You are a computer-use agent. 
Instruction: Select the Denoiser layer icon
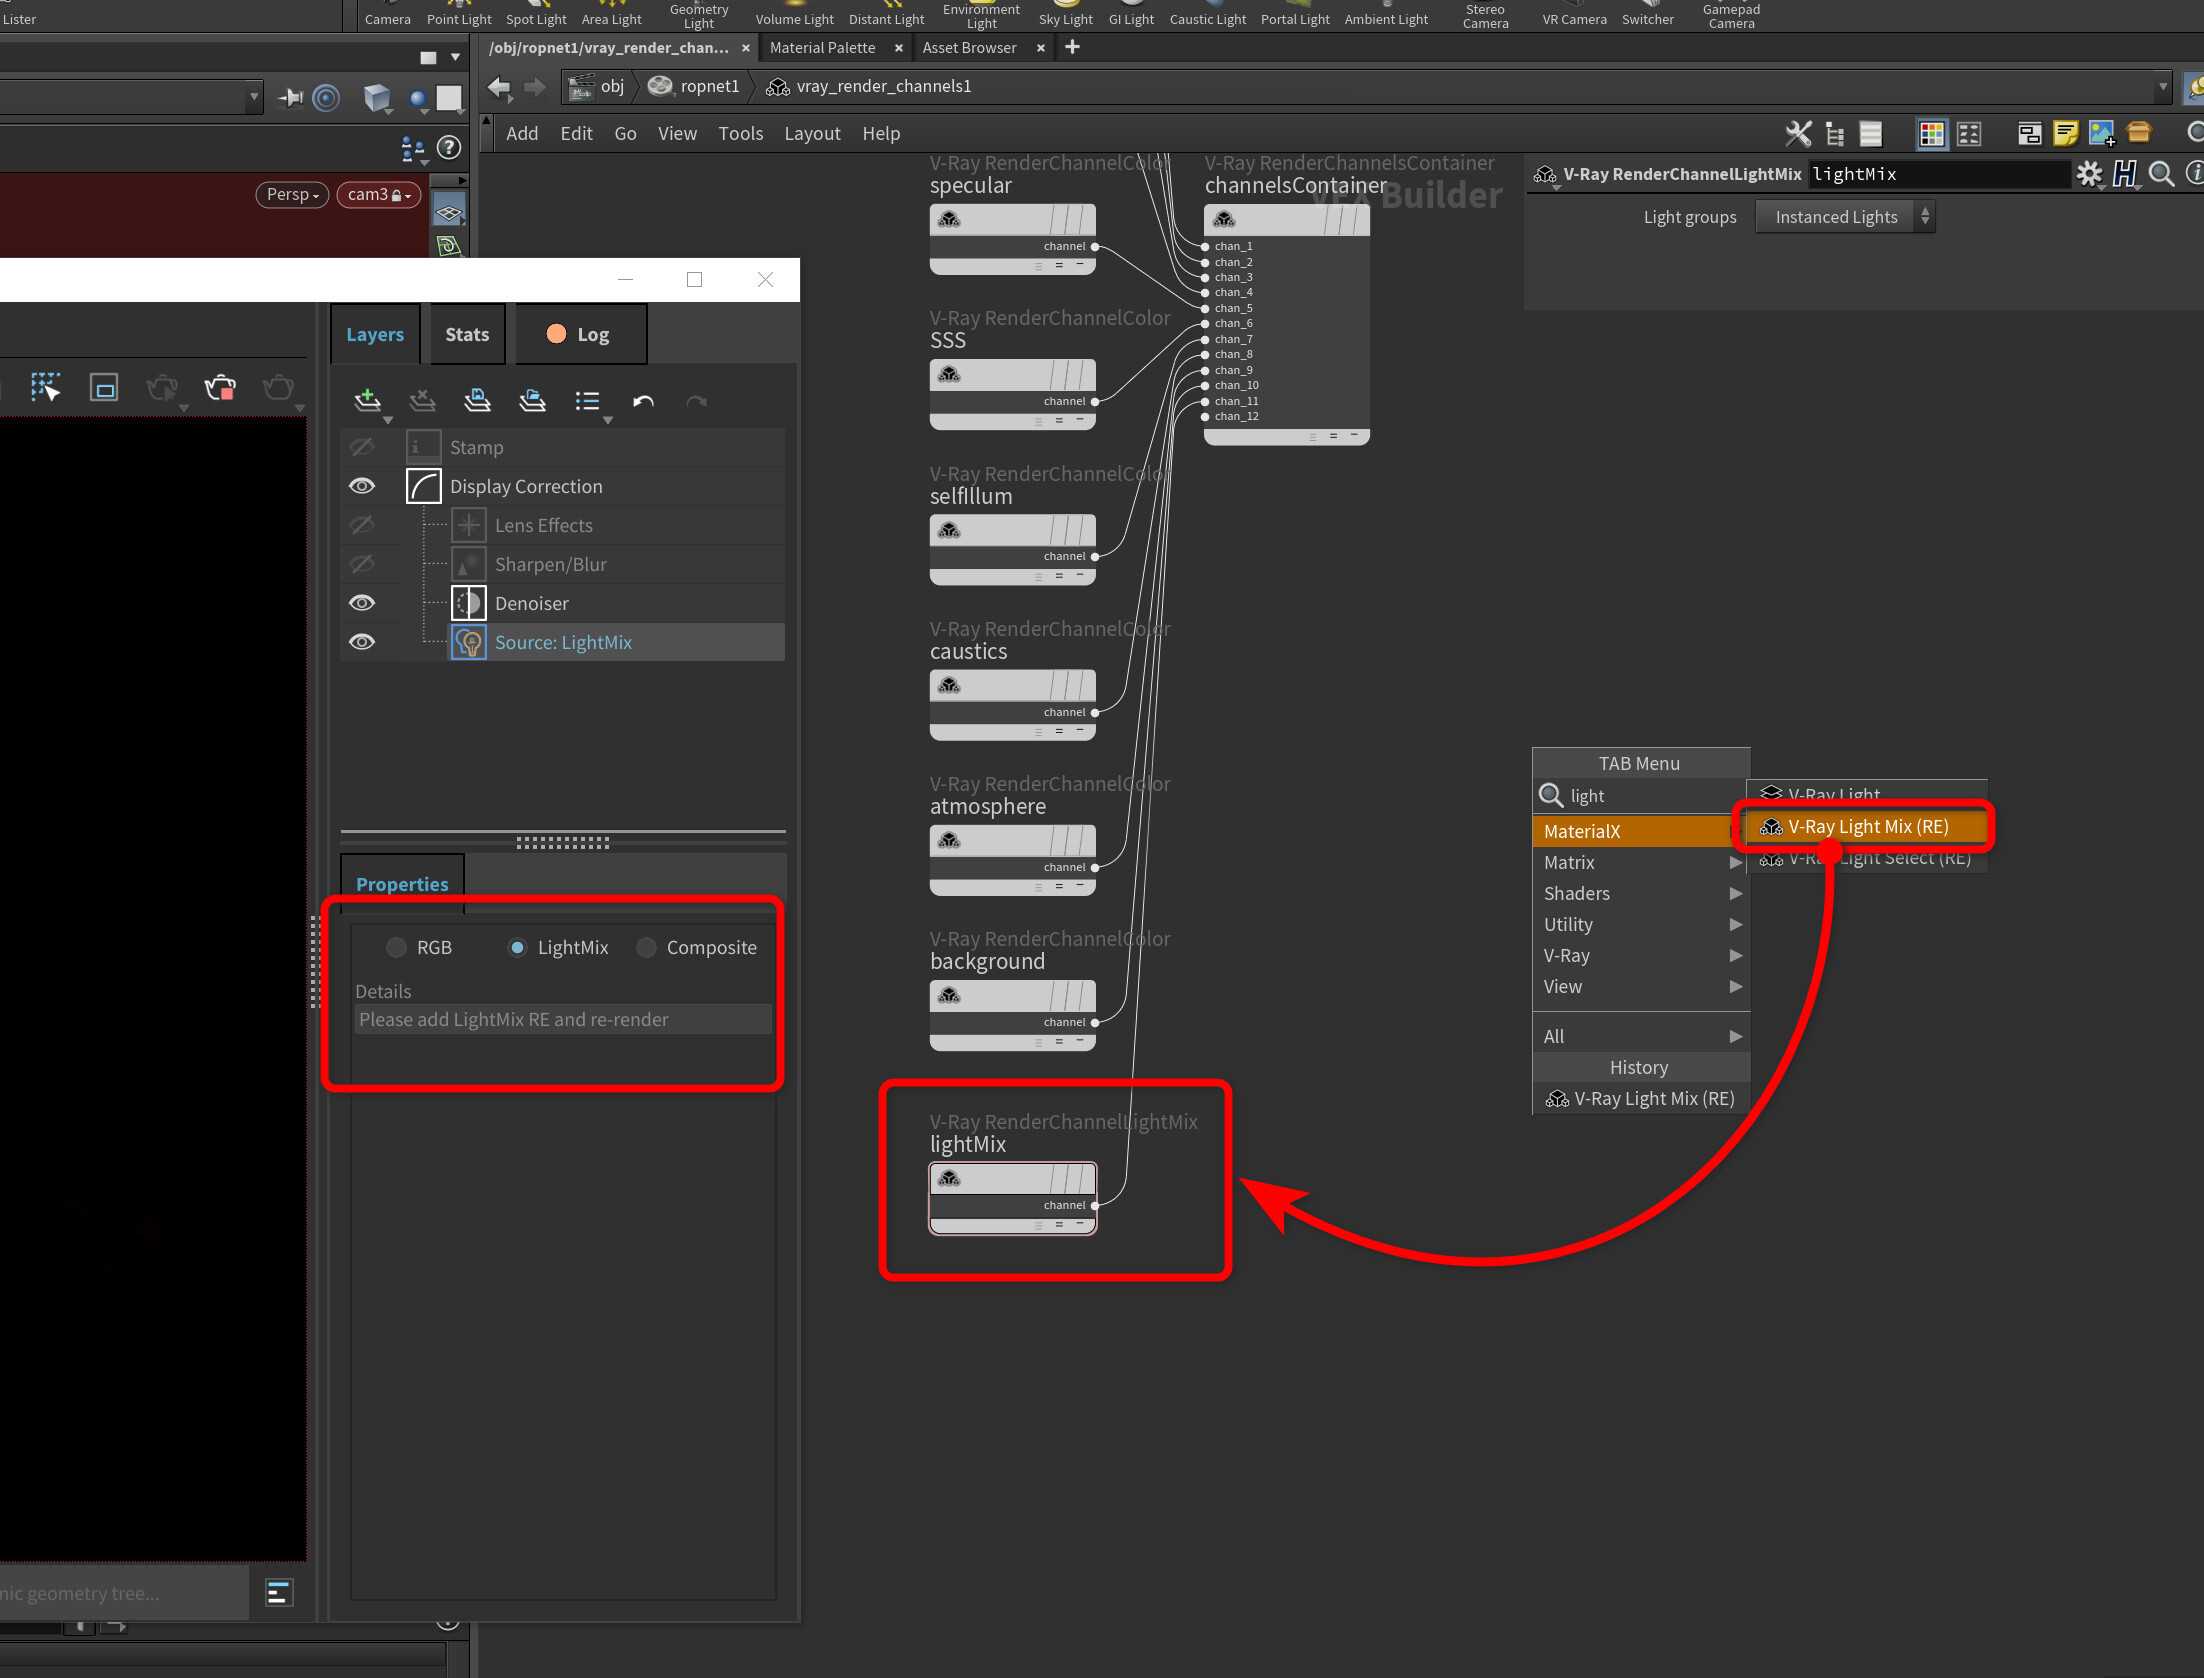click(x=467, y=603)
